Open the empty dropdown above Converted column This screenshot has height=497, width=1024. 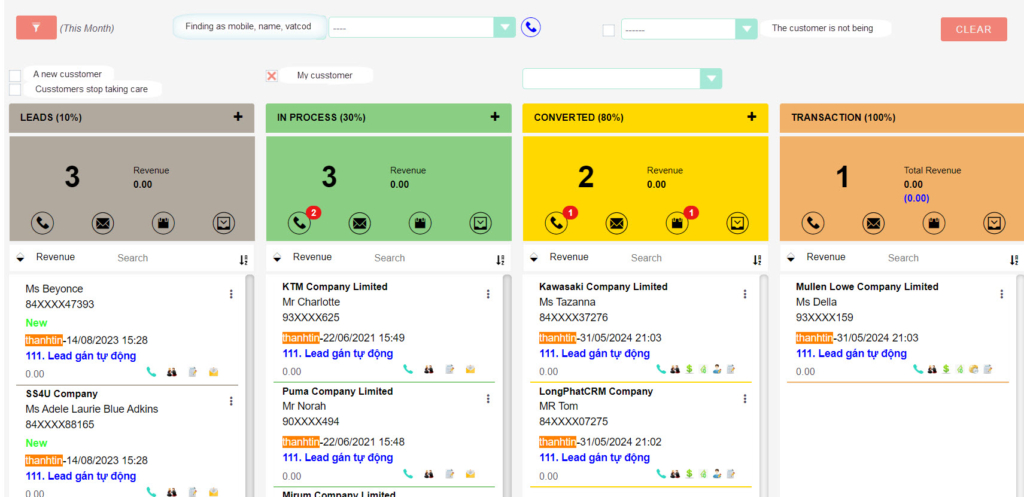[711, 79]
